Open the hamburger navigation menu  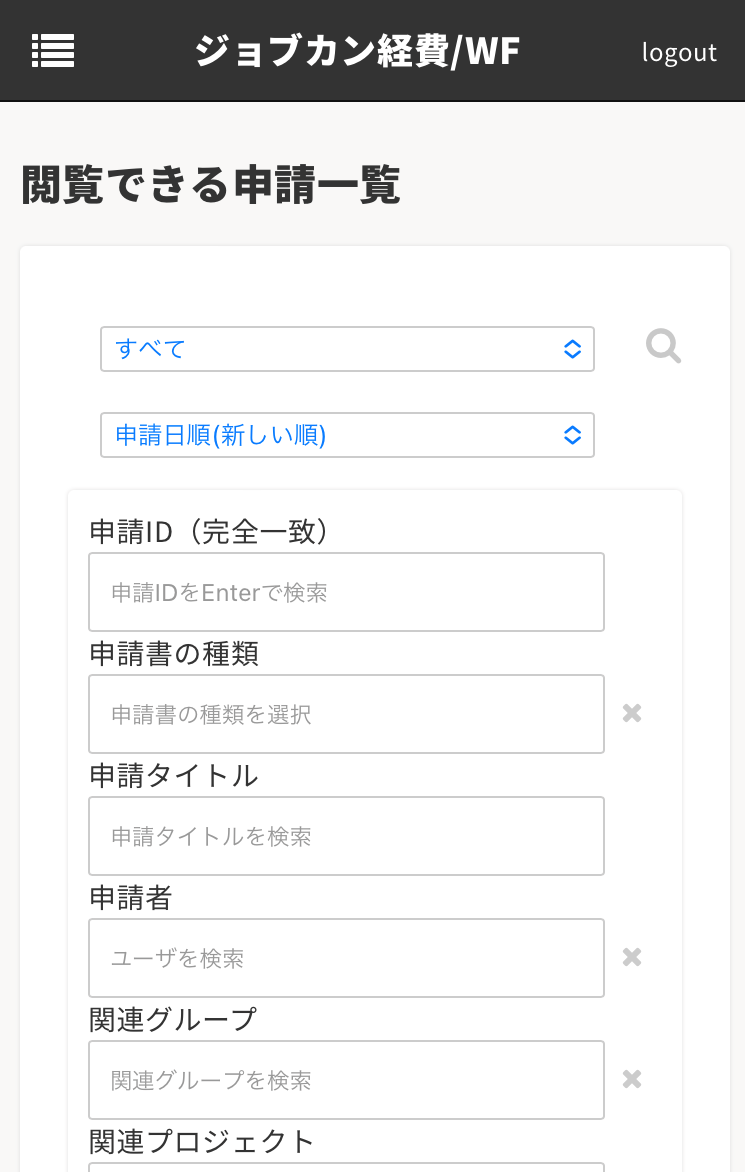[x=53, y=50]
